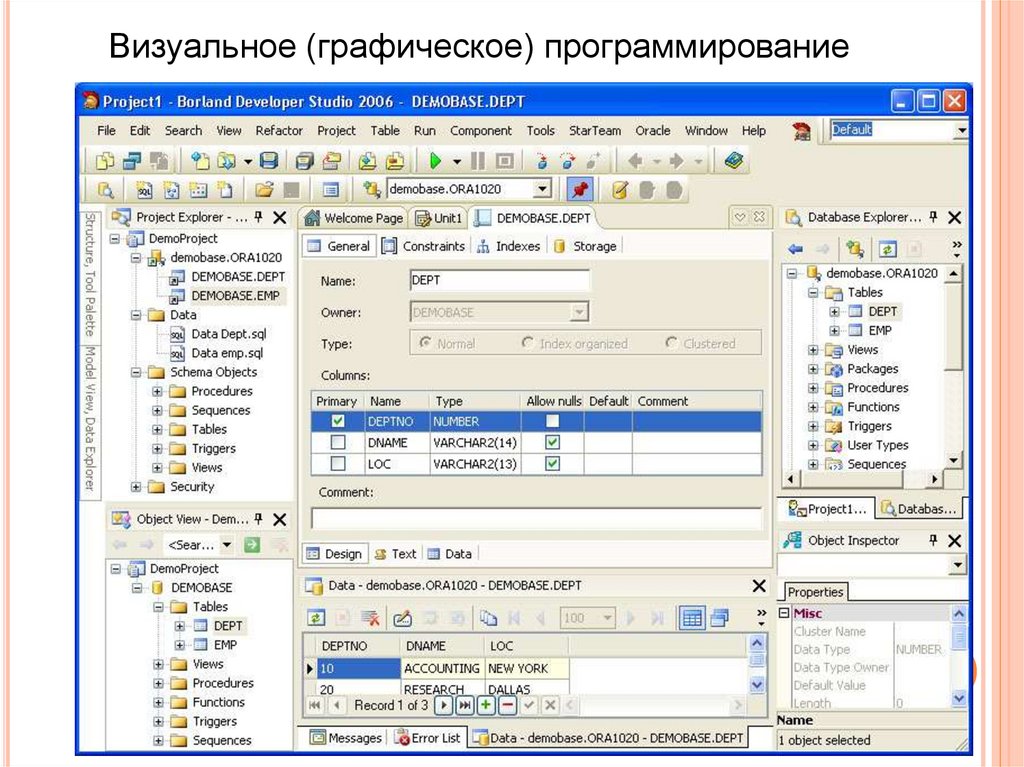This screenshot has height=767, width=1024.
Task: Click the SQL document icon in second toolbar
Action: point(144,190)
